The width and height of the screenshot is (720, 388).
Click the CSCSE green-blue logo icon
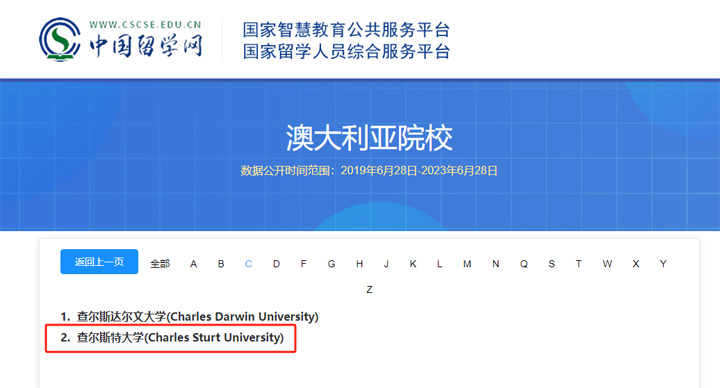(x=60, y=39)
